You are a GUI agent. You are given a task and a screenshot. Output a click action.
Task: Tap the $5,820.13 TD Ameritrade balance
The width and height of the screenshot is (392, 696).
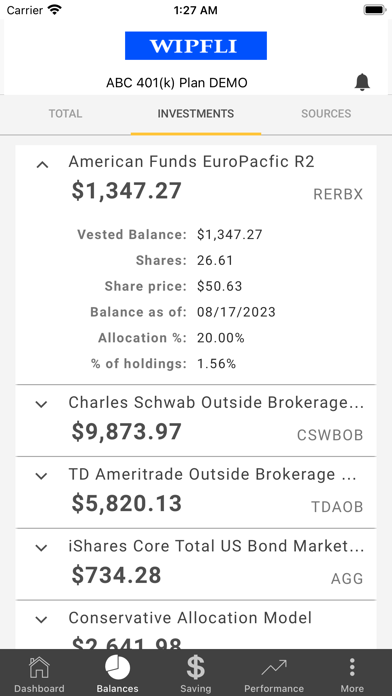click(x=127, y=503)
